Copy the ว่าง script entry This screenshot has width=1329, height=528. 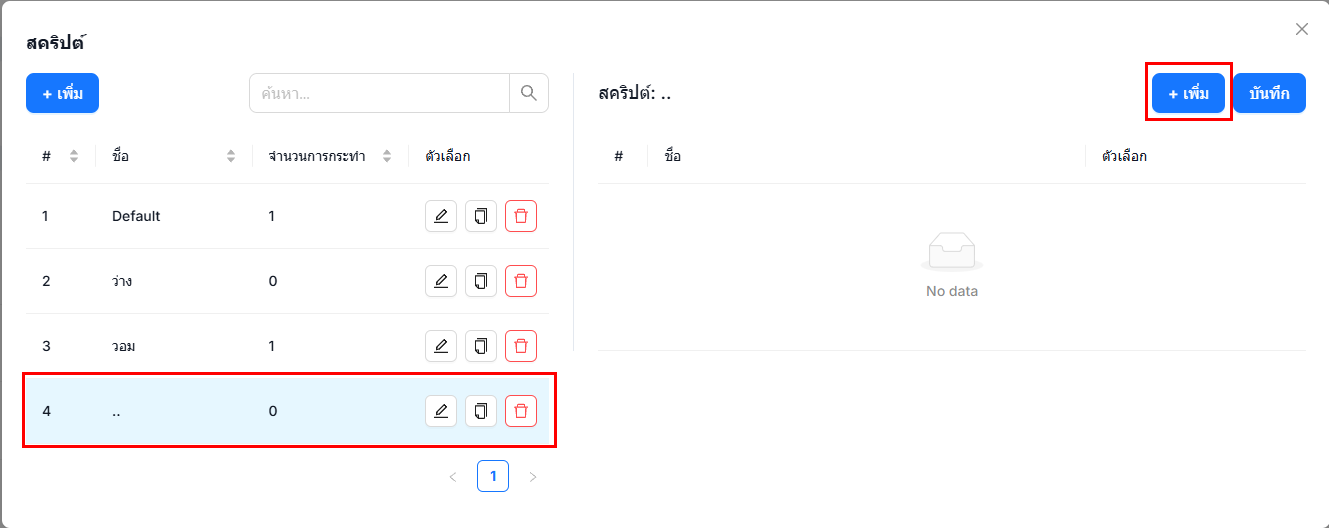(481, 281)
